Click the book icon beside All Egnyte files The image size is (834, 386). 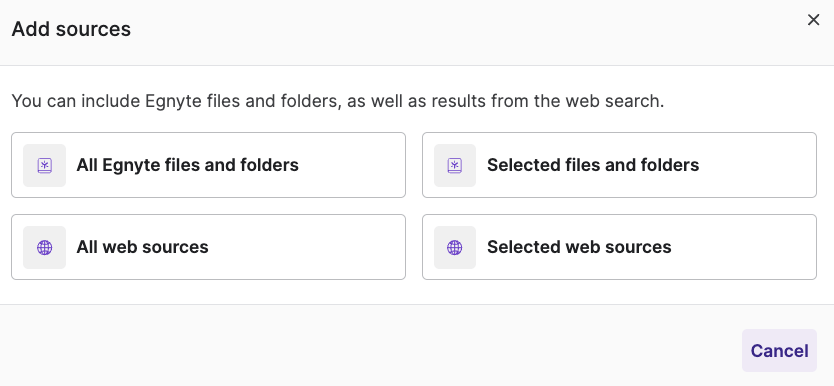coord(45,165)
